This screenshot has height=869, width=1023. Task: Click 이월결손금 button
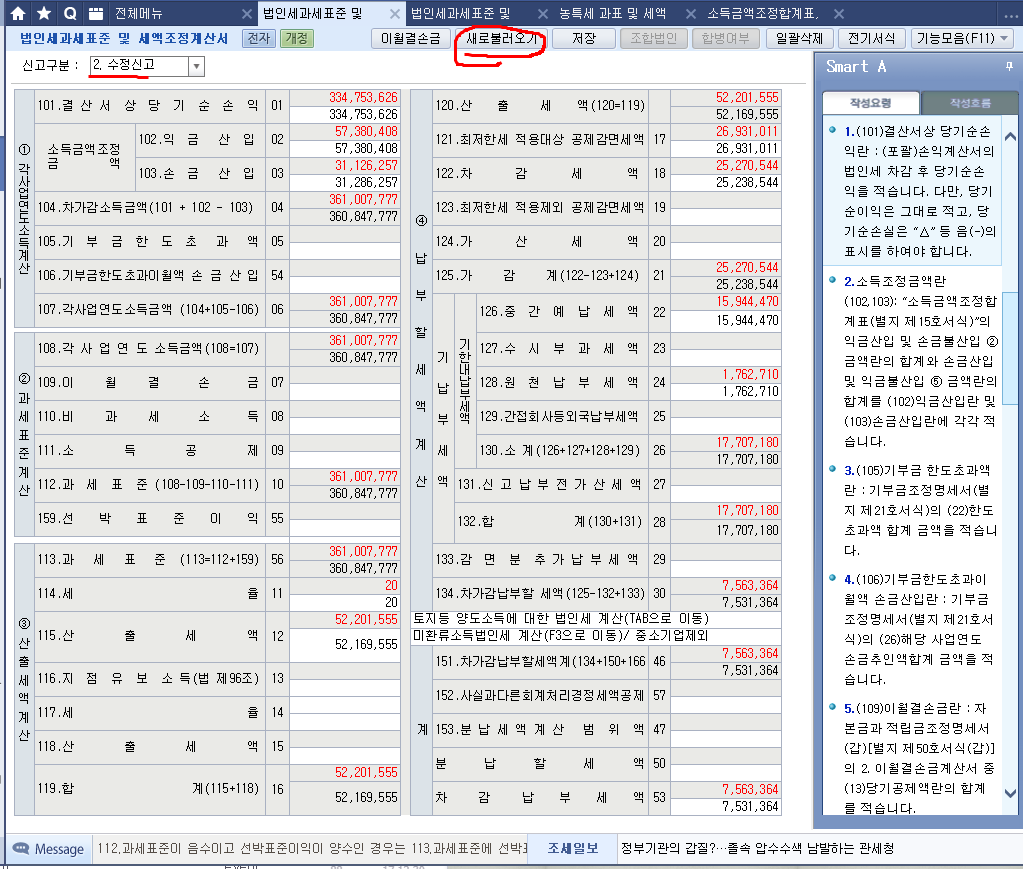[410, 38]
